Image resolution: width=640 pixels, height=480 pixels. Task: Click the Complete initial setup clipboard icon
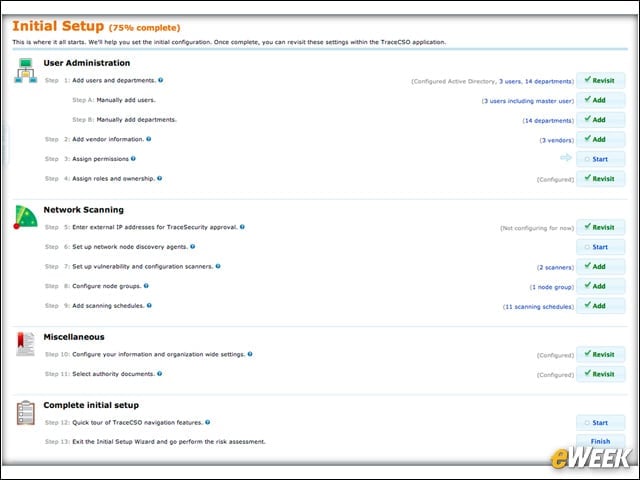(x=26, y=413)
